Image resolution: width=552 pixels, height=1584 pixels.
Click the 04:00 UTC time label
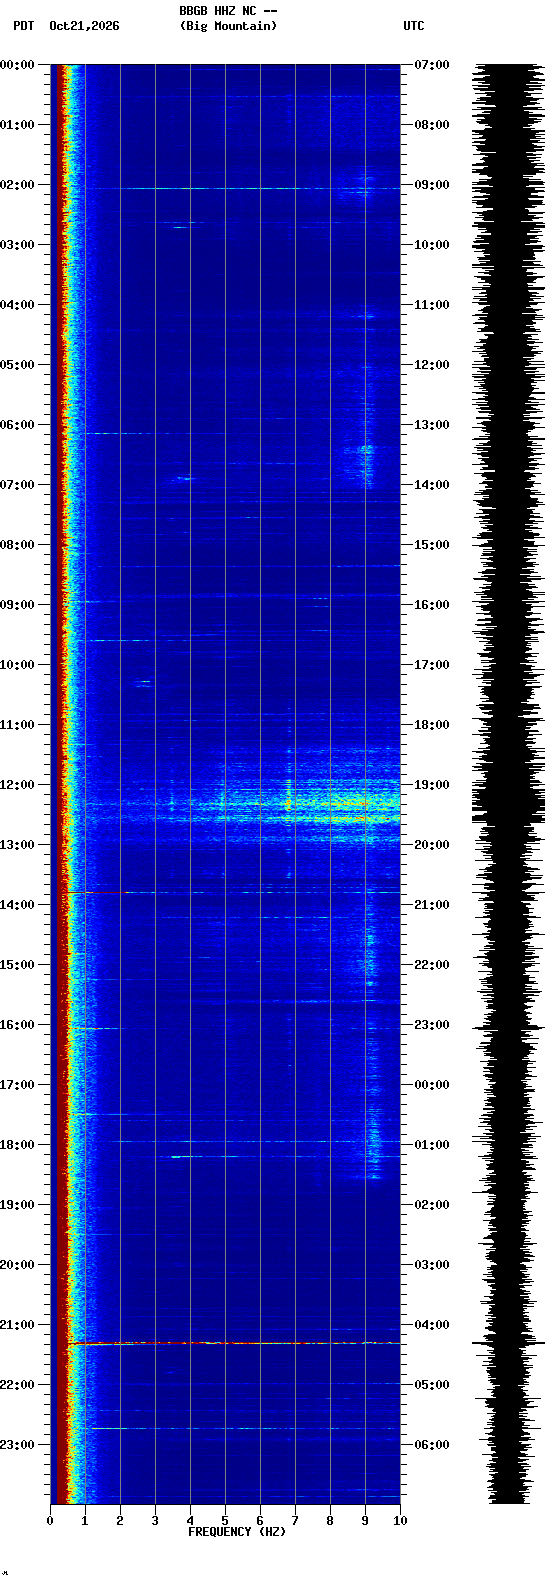point(431,1325)
